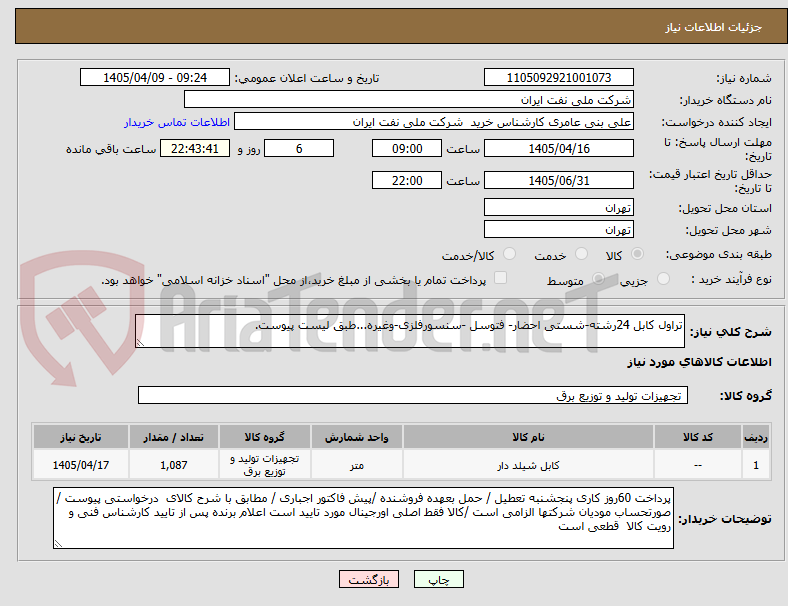Viewport: 788px width, 606px height.
Task: Select the خدمت radio button
Action: pyautogui.click(x=581, y=254)
